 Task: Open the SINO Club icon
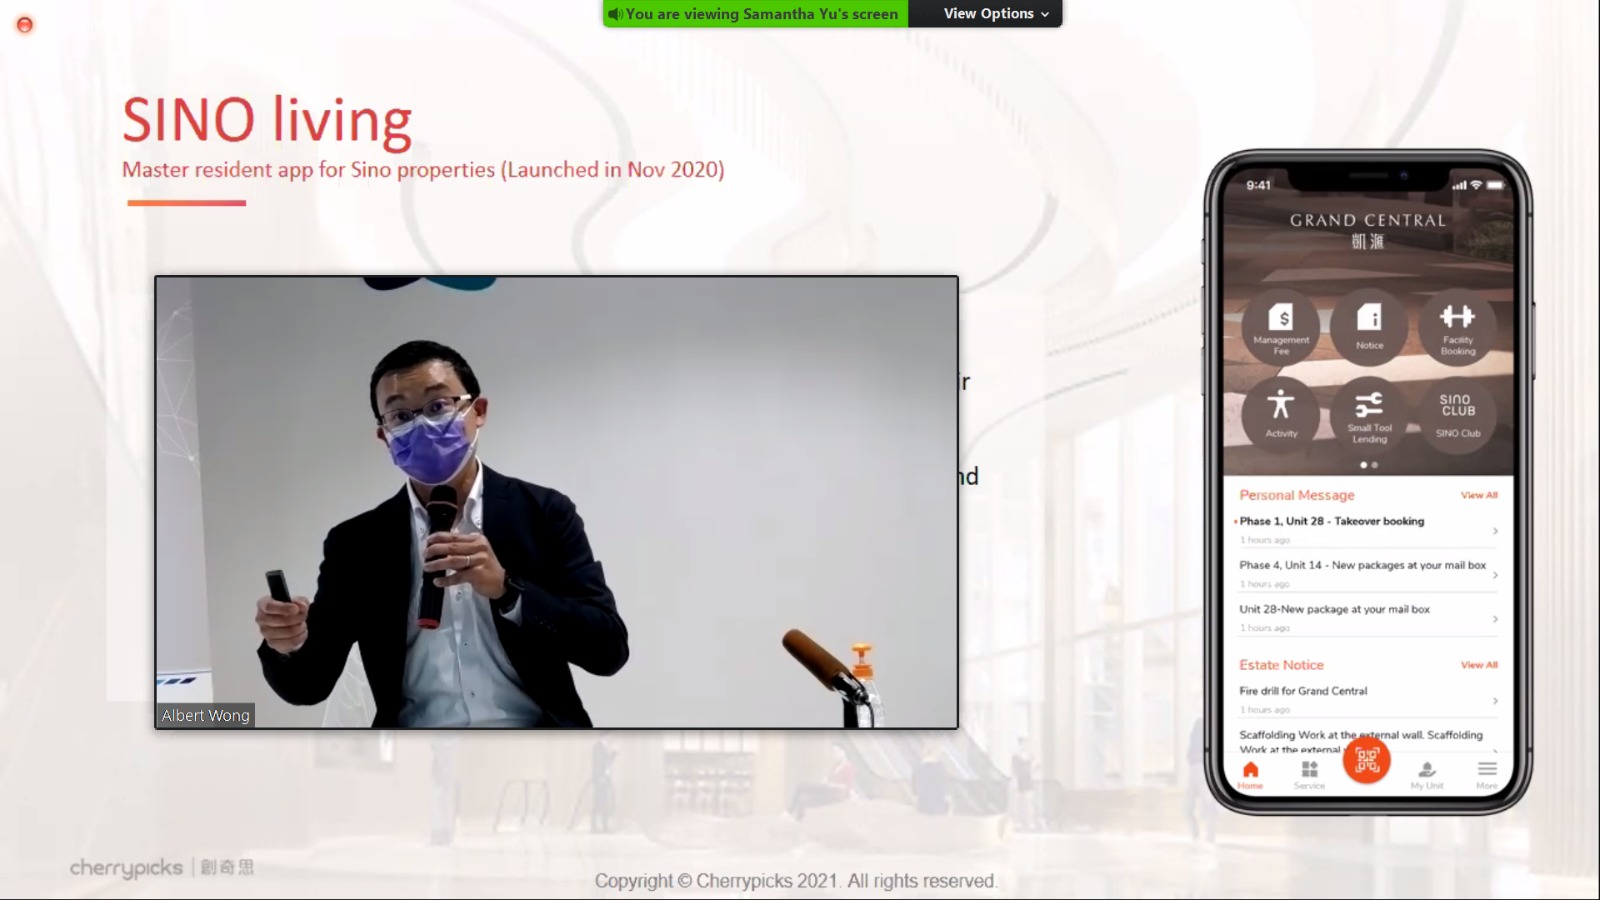tap(1457, 413)
